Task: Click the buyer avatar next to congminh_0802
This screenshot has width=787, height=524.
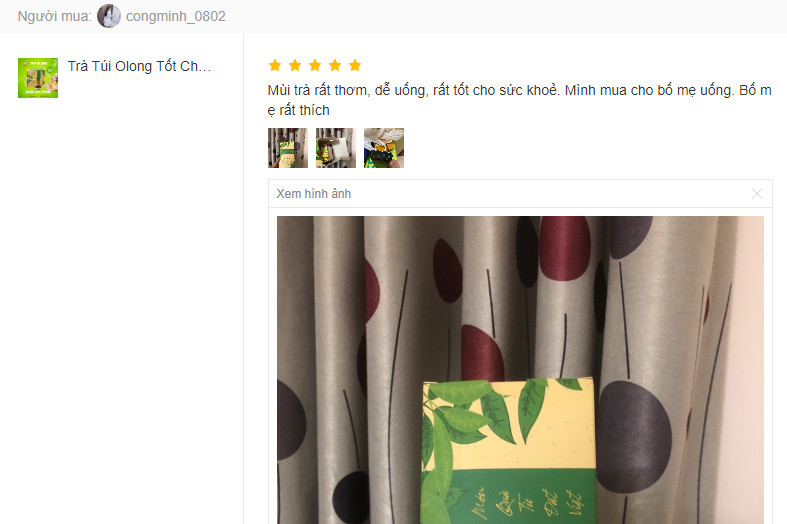Action: click(x=108, y=16)
